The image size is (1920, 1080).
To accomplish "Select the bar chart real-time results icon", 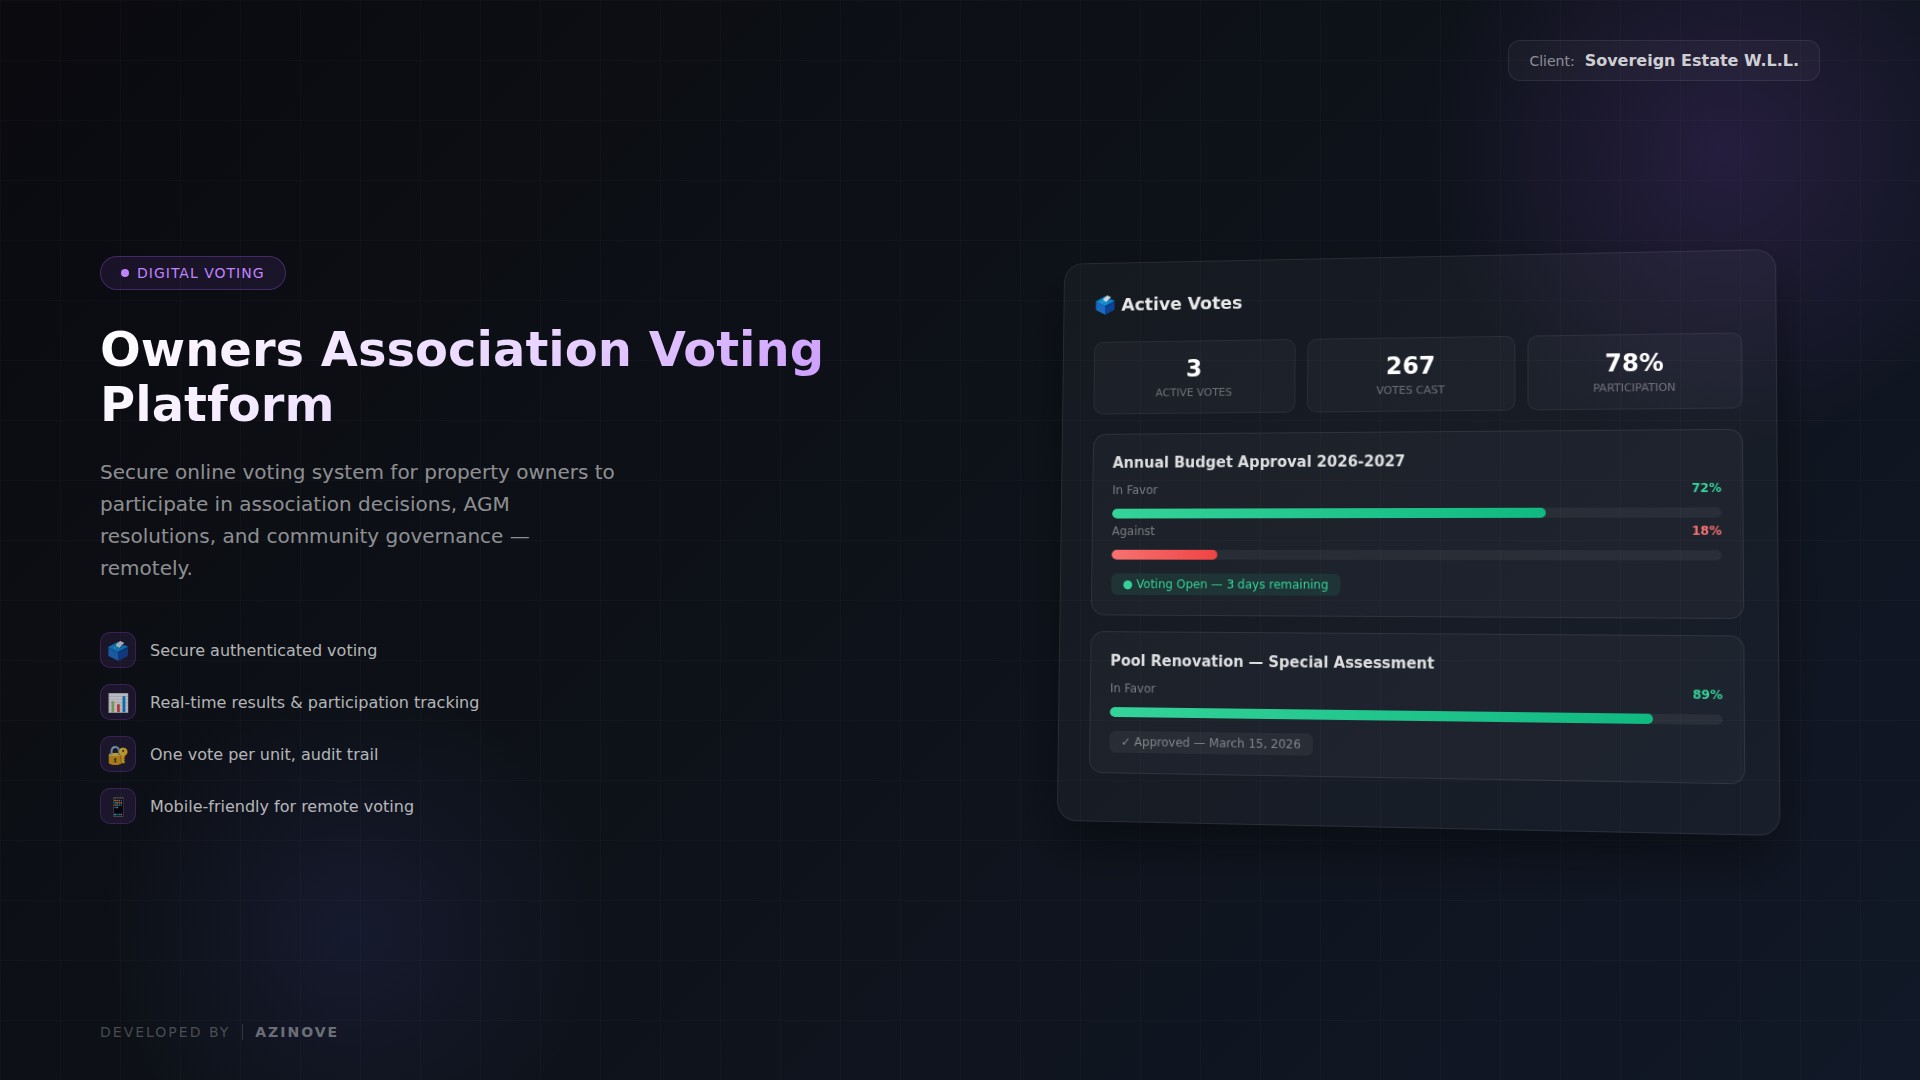I will pos(117,702).
